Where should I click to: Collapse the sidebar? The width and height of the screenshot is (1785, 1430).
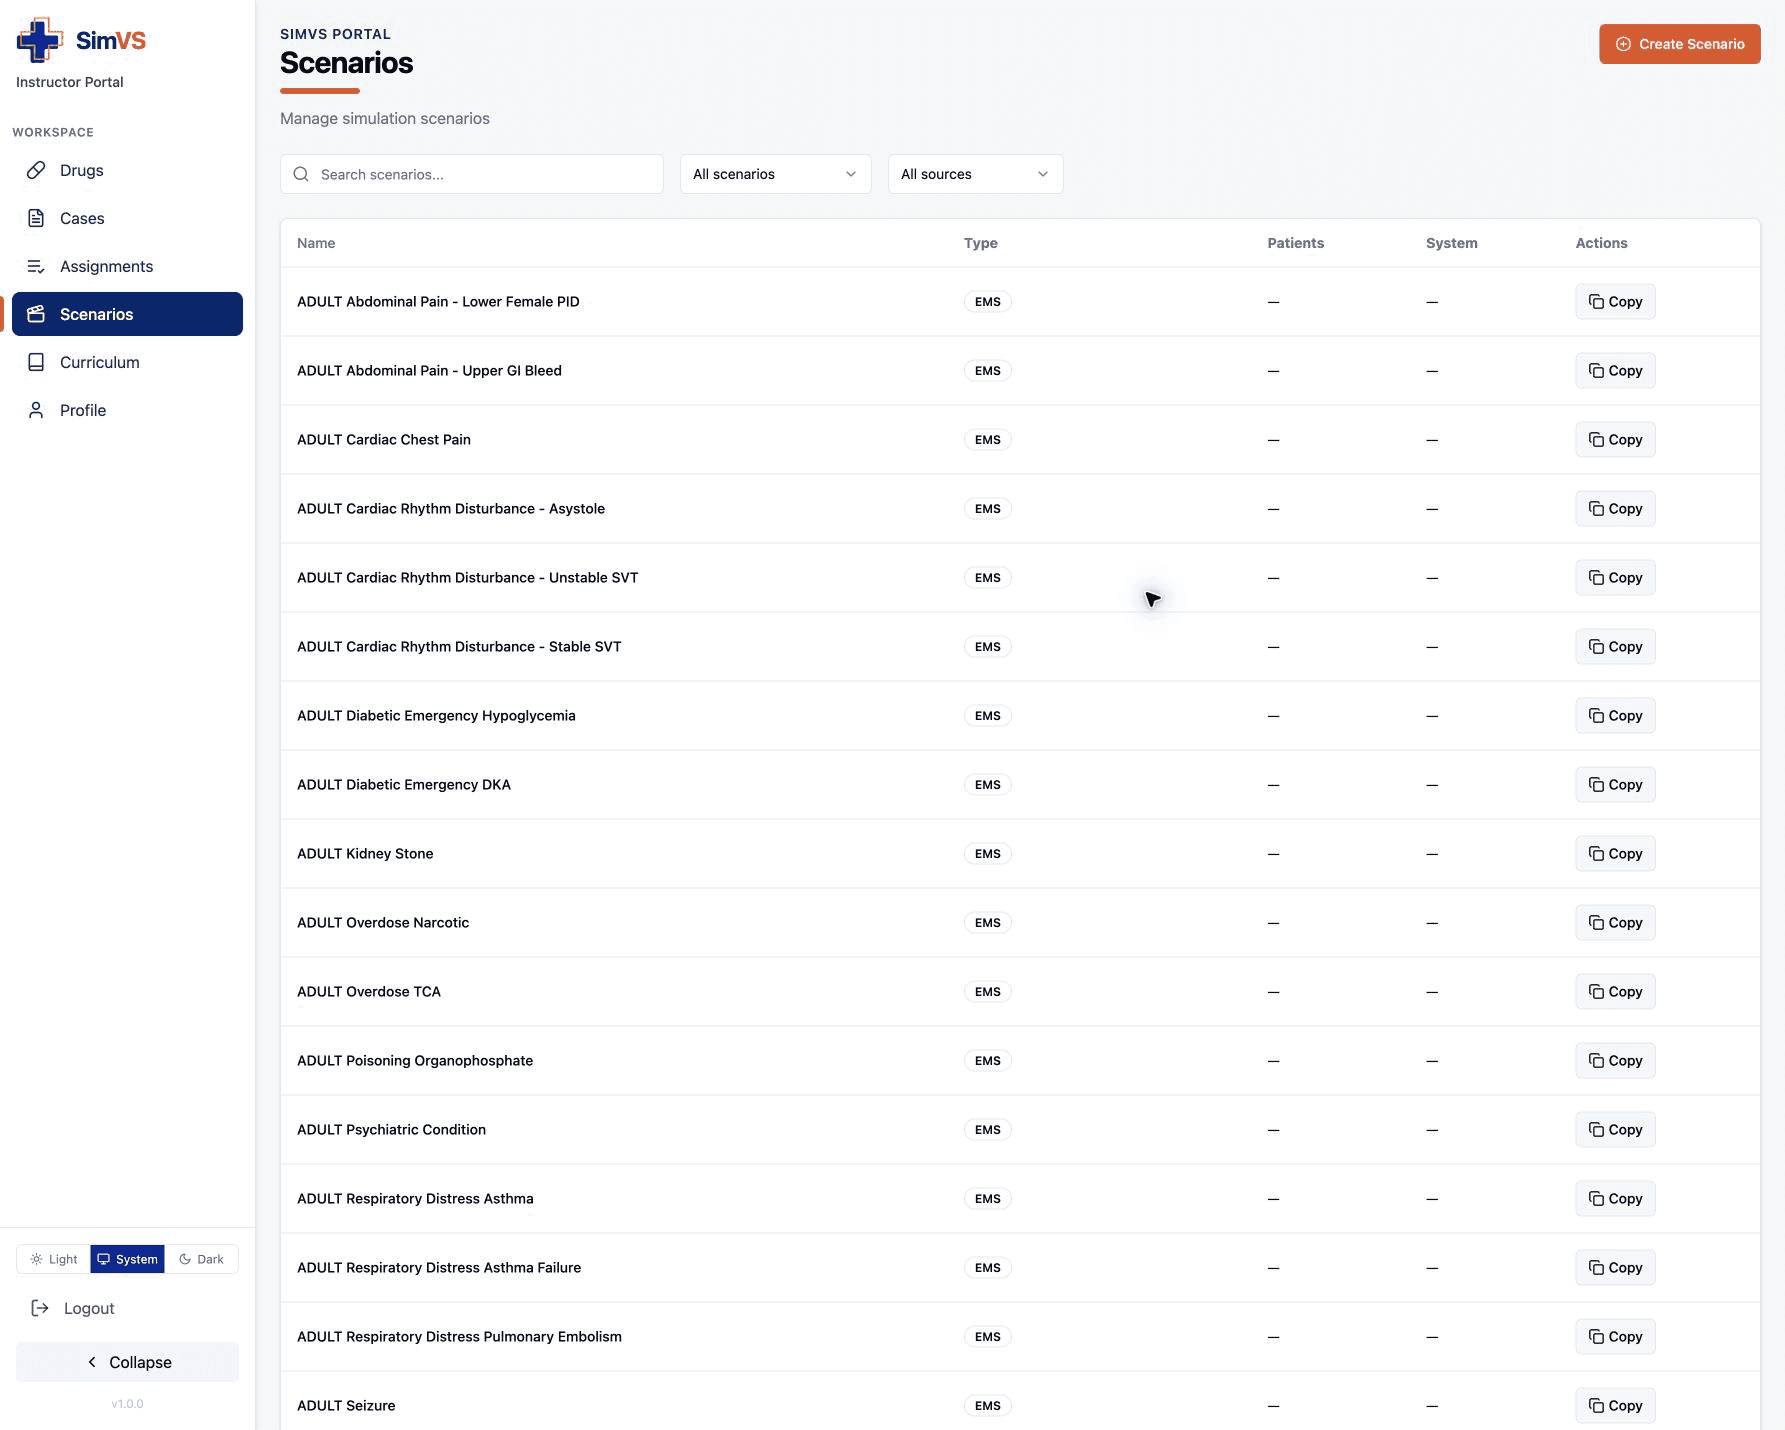coord(127,1362)
